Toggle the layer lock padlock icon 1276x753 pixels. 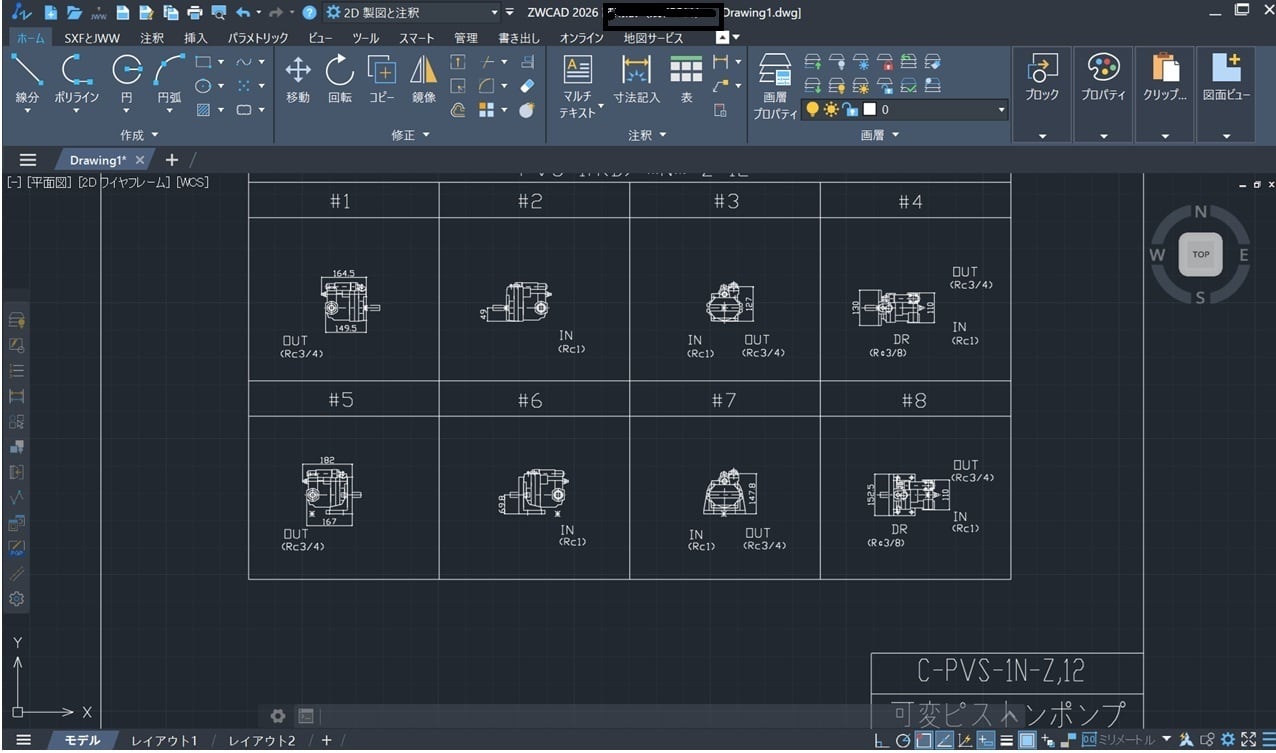click(850, 110)
